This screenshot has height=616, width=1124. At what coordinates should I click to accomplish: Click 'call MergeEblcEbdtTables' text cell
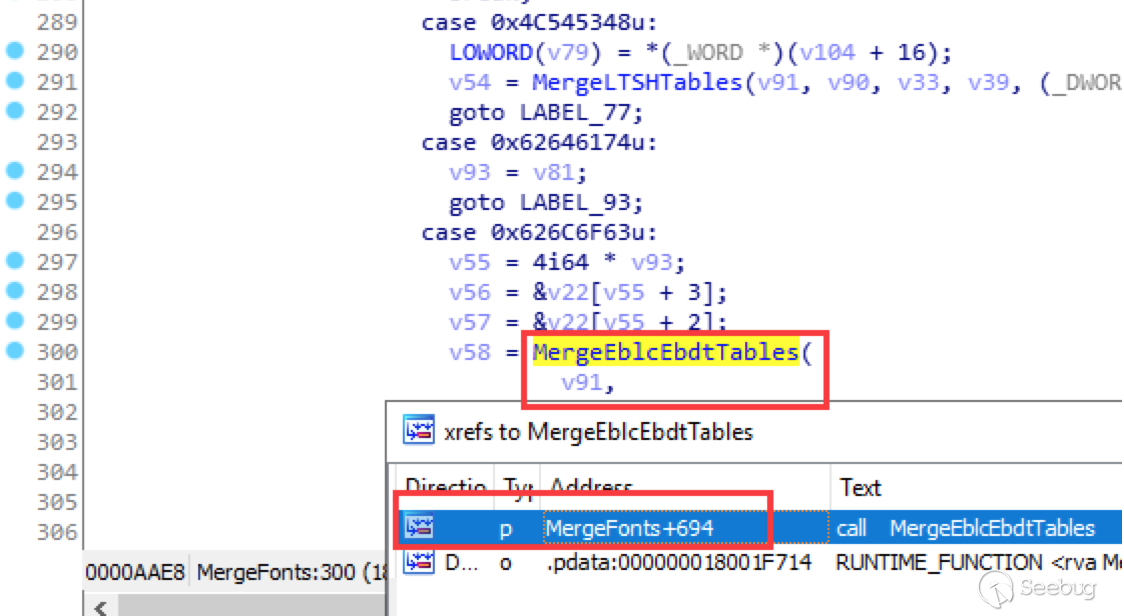(x=966, y=528)
